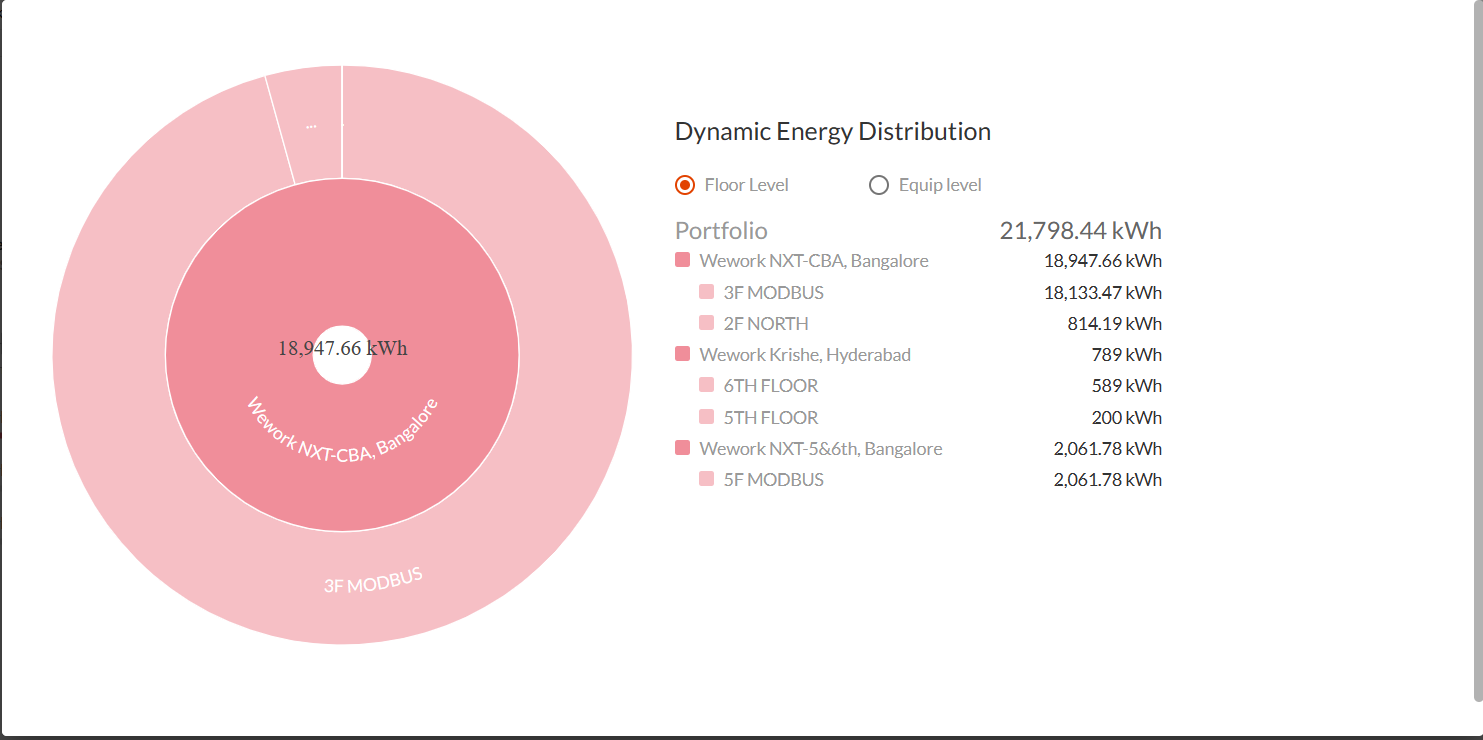Click color swatch beside 5TH FLOOR
The height and width of the screenshot is (740, 1483).
(707, 417)
